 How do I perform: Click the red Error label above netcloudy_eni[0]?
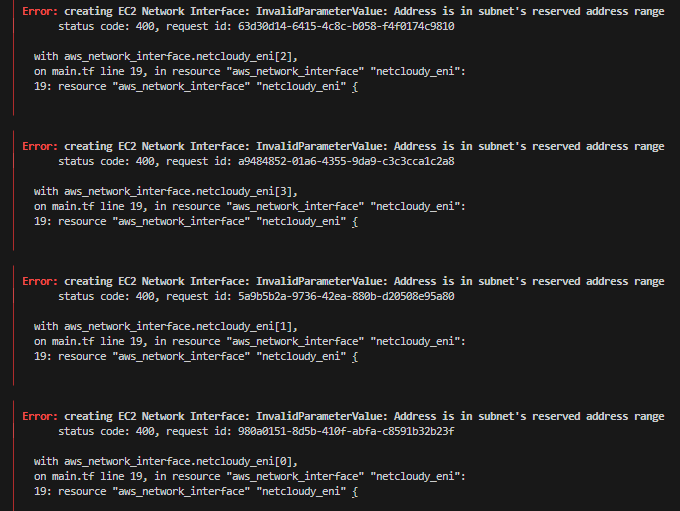(x=40, y=416)
